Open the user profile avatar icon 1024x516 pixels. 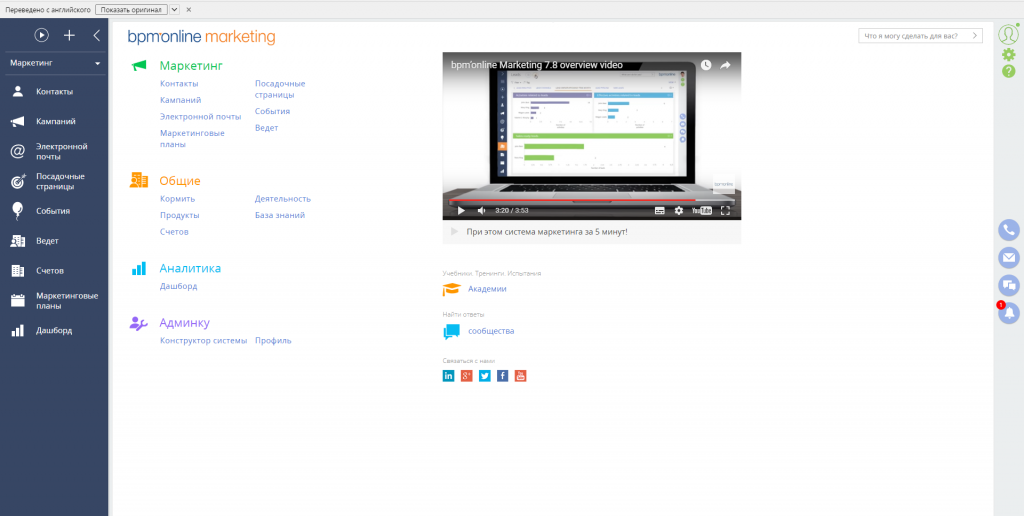pos(1008,34)
